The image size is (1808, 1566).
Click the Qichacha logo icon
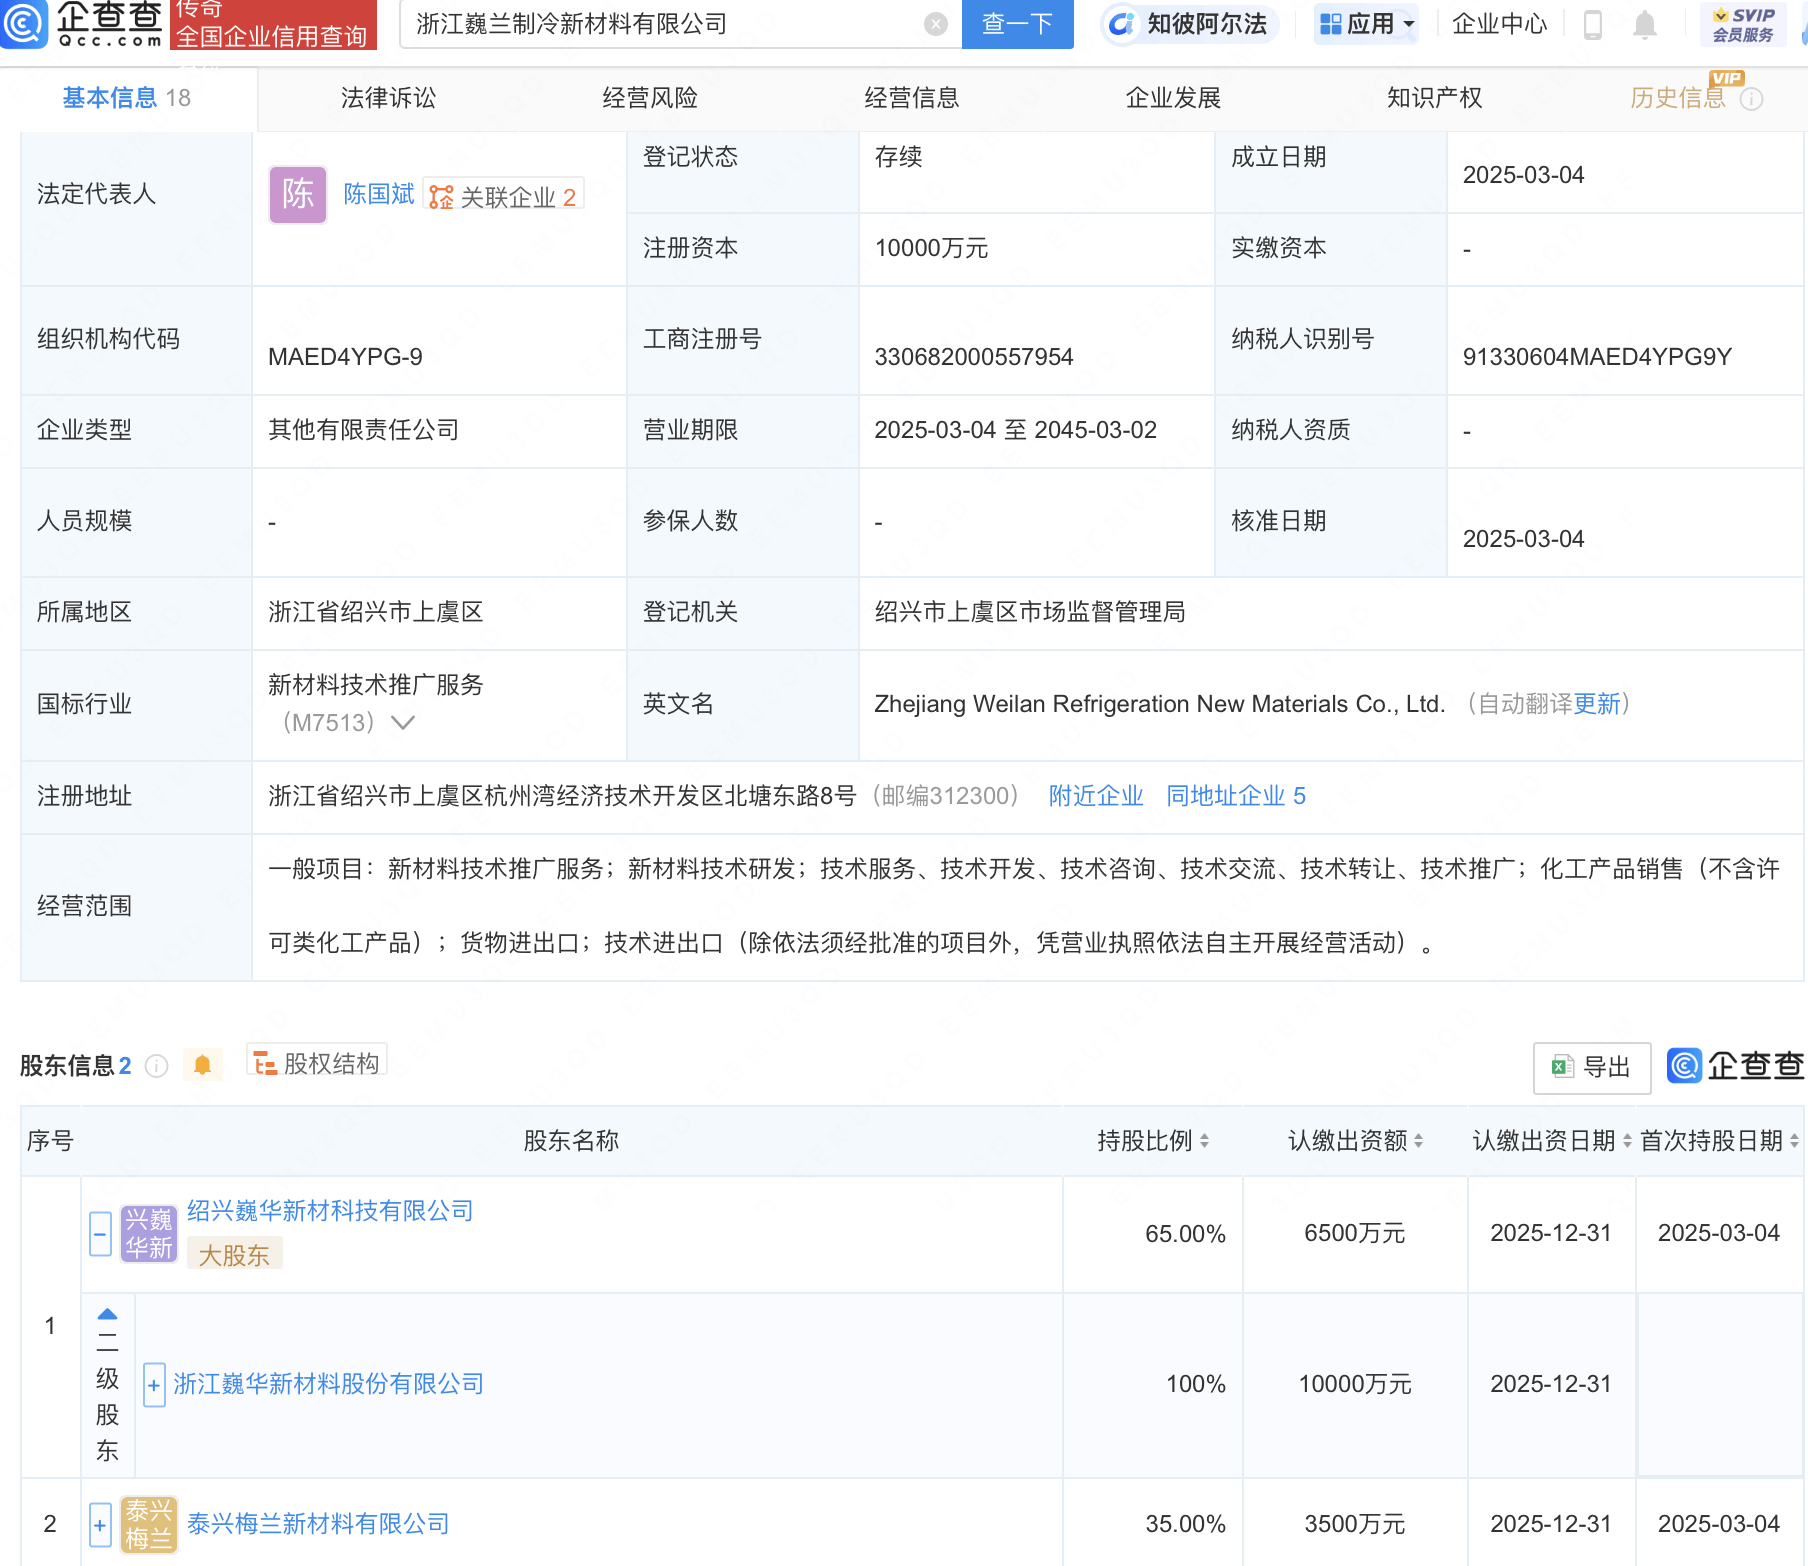pyautogui.click(x=24, y=24)
